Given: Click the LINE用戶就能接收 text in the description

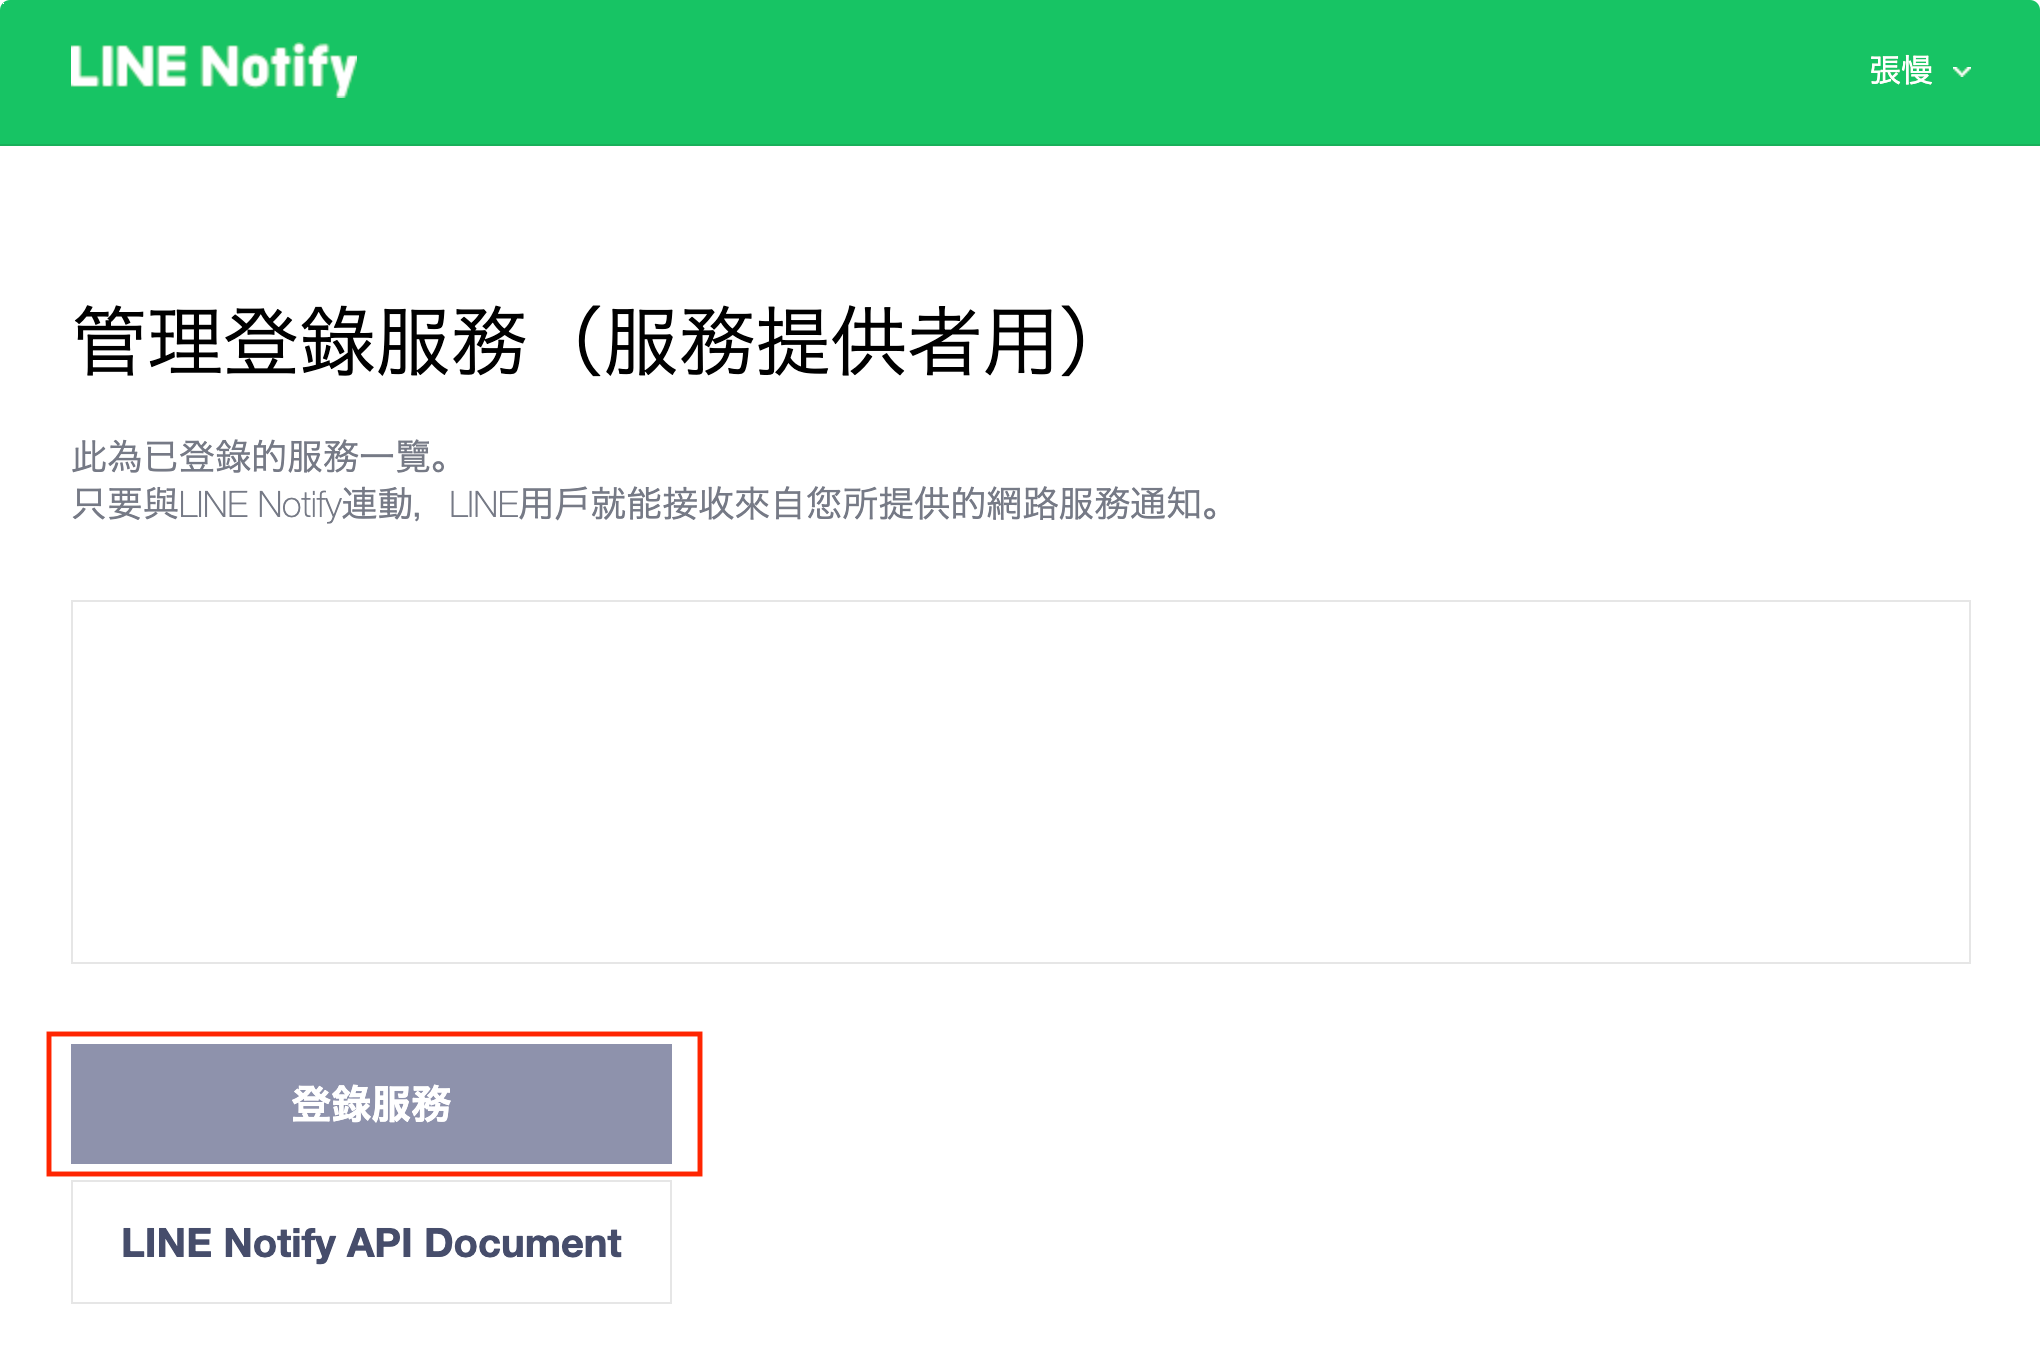Looking at the screenshot, I should tap(590, 505).
